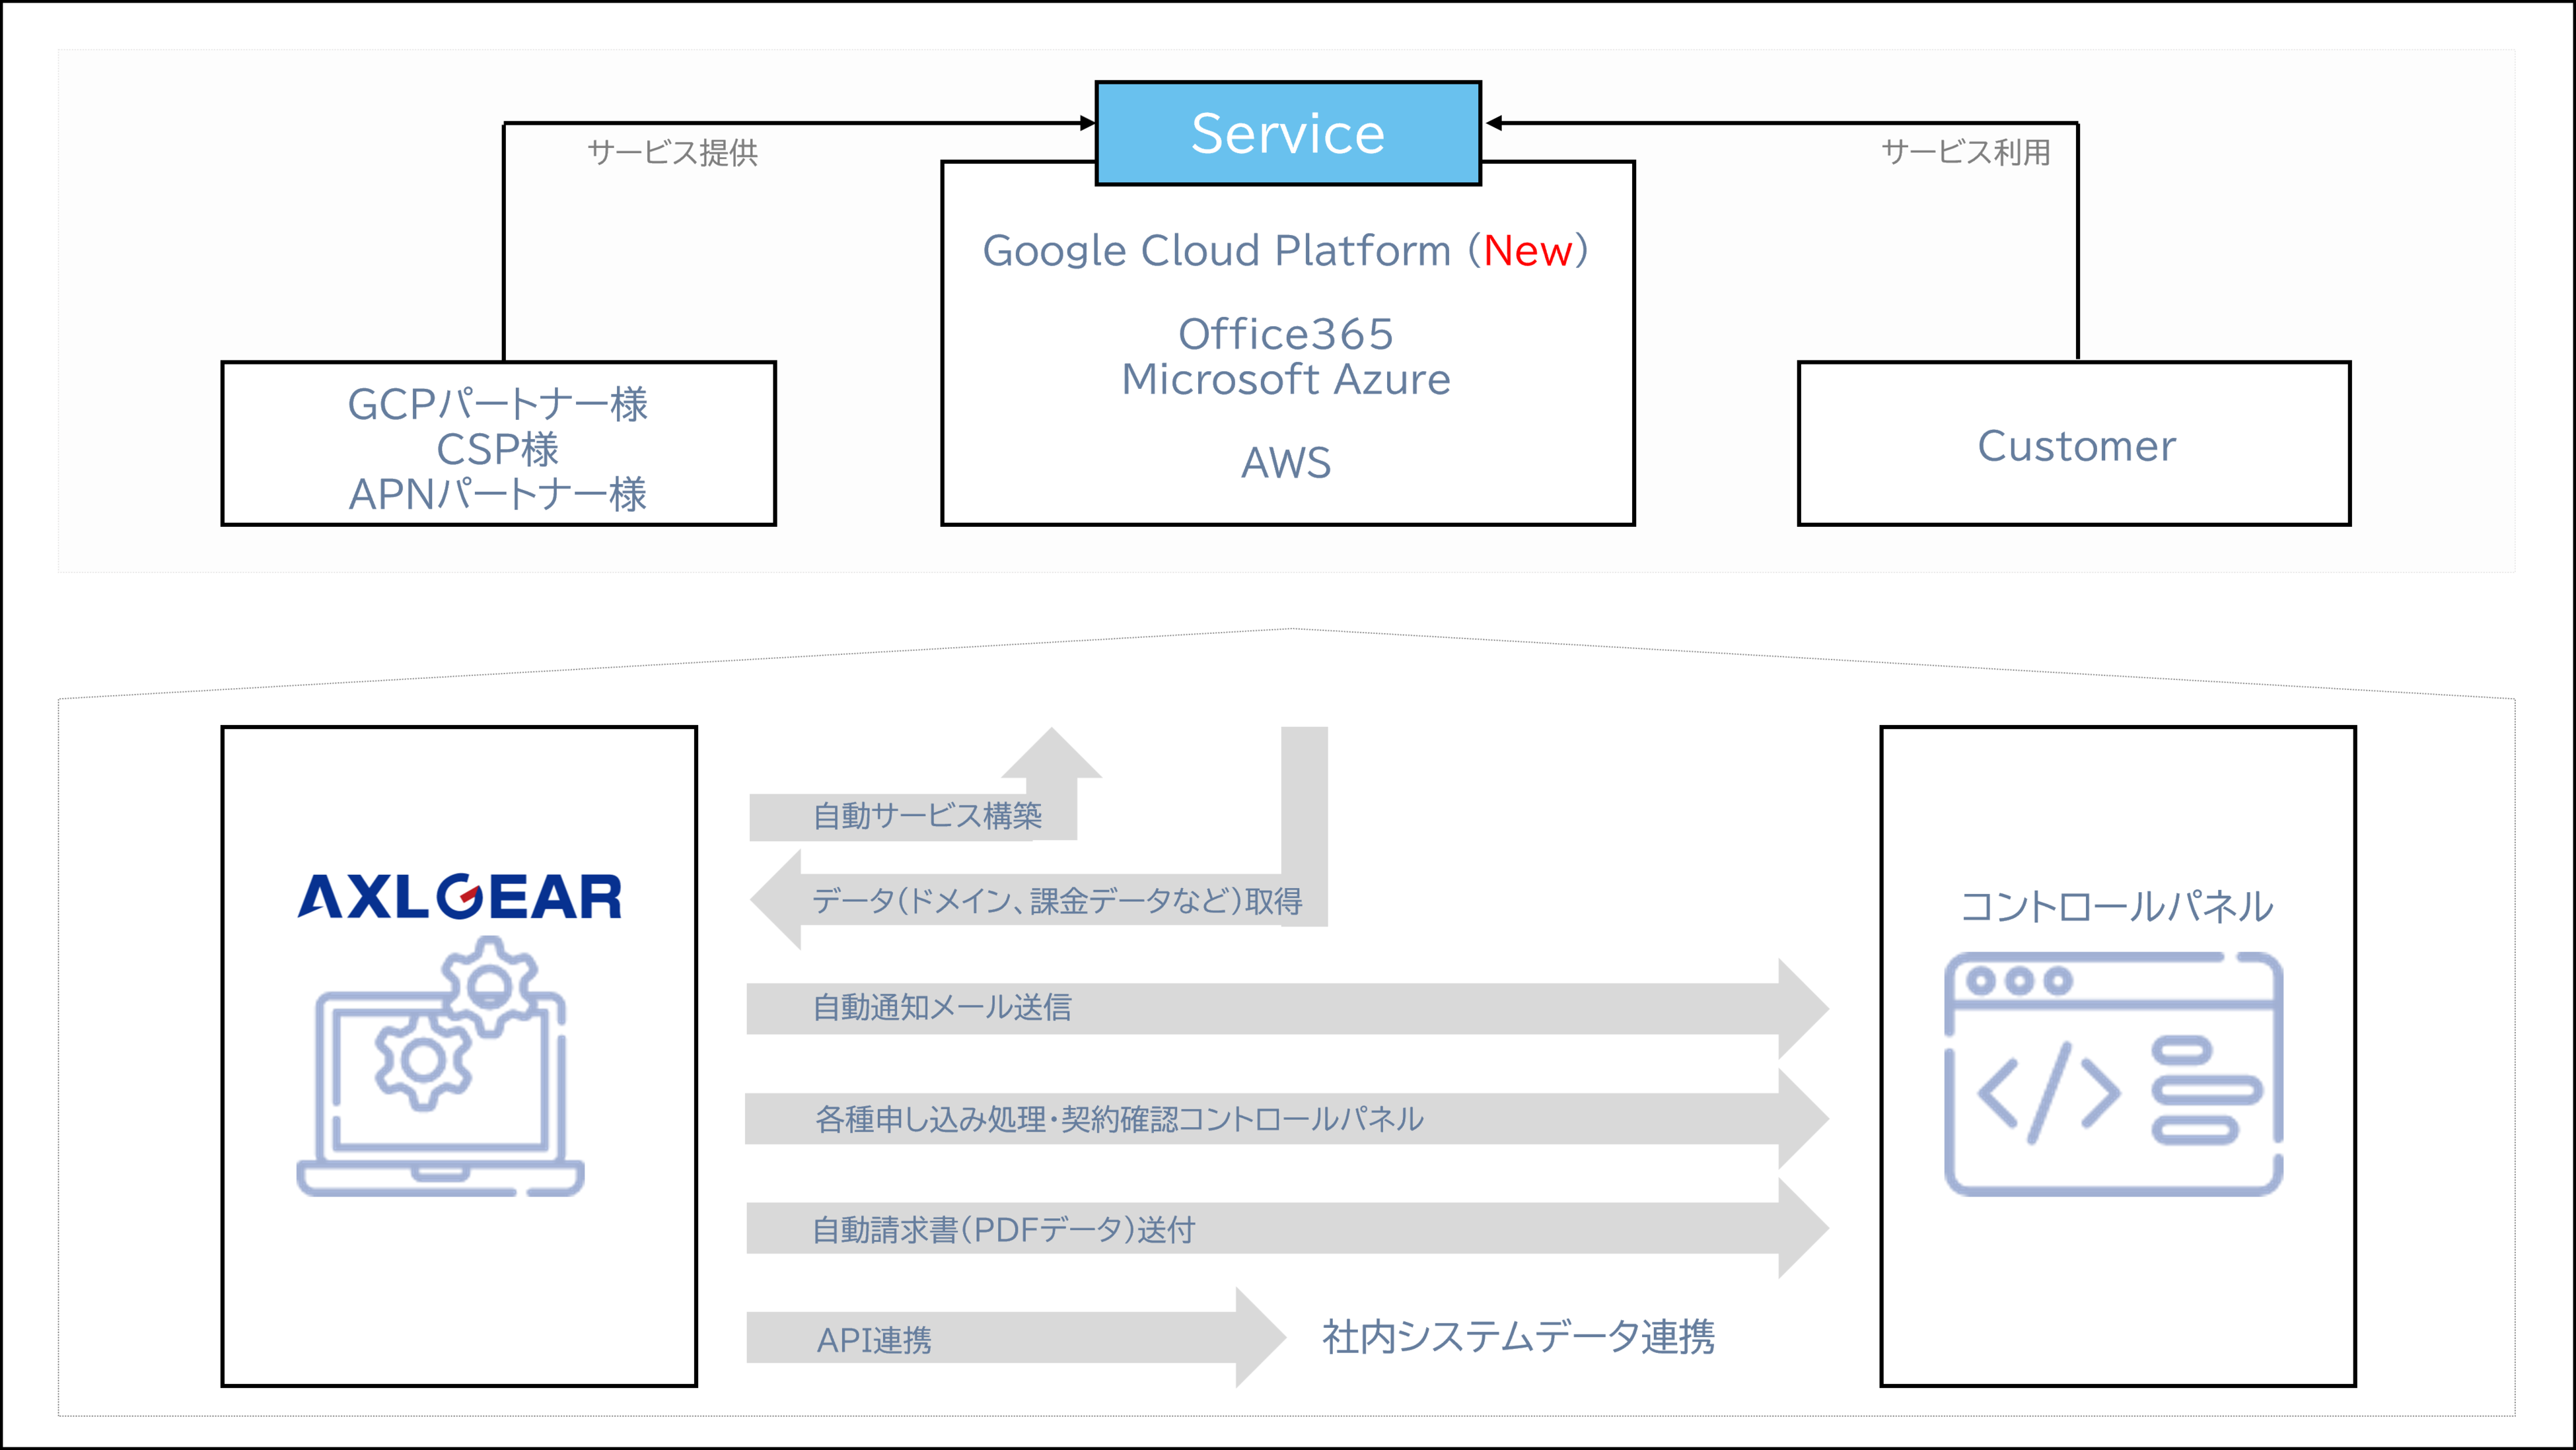Click the AXLGEAR logo
This screenshot has width=2576, height=1450.
(460, 896)
